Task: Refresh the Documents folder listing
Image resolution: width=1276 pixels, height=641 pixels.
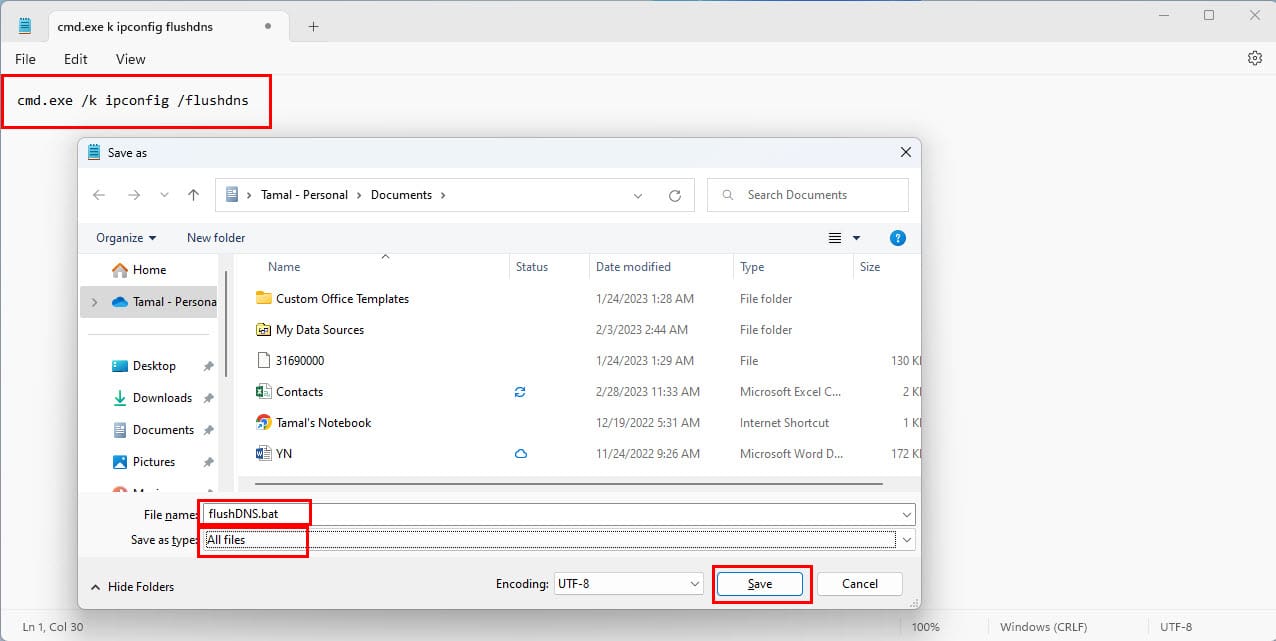Action: pyautogui.click(x=675, y=196)
